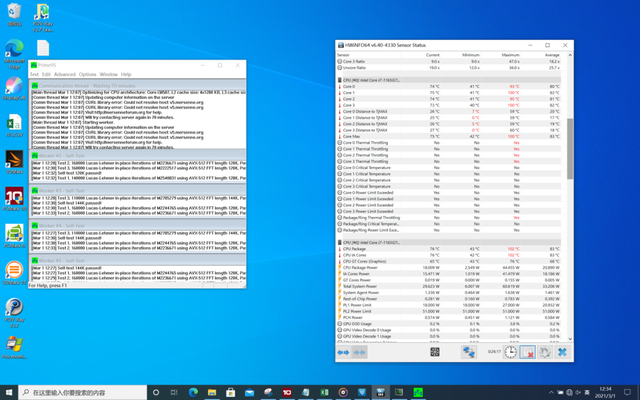Close sensors with the blue X icon
This screenshot has height=400, width=640.
(563, 352)
